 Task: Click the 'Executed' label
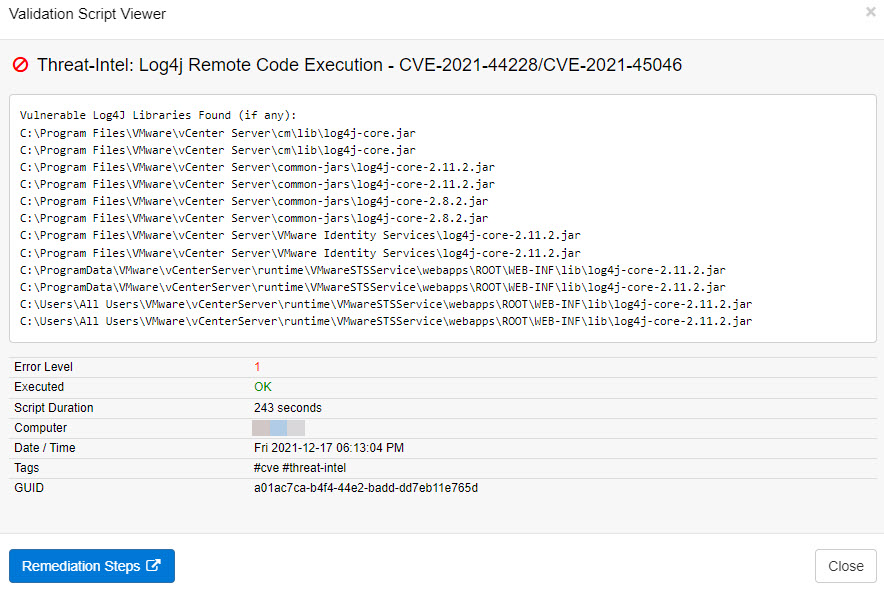(39, 387)
